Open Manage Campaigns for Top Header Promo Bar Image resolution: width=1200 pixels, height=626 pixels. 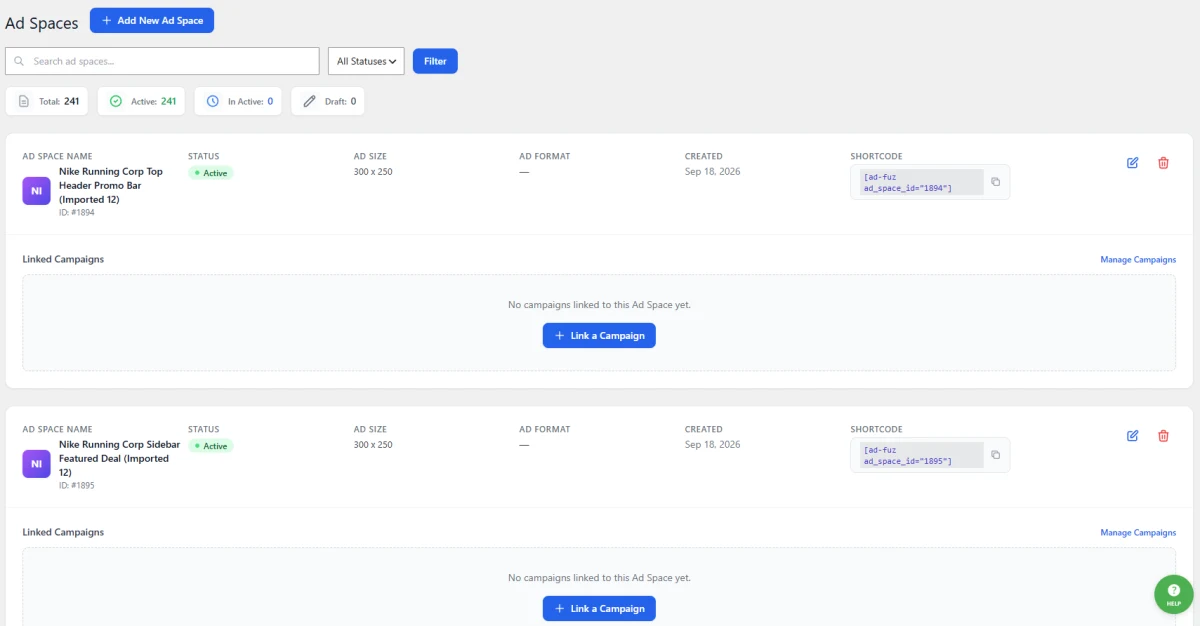pyautogui.click(x=1138, y=260)
